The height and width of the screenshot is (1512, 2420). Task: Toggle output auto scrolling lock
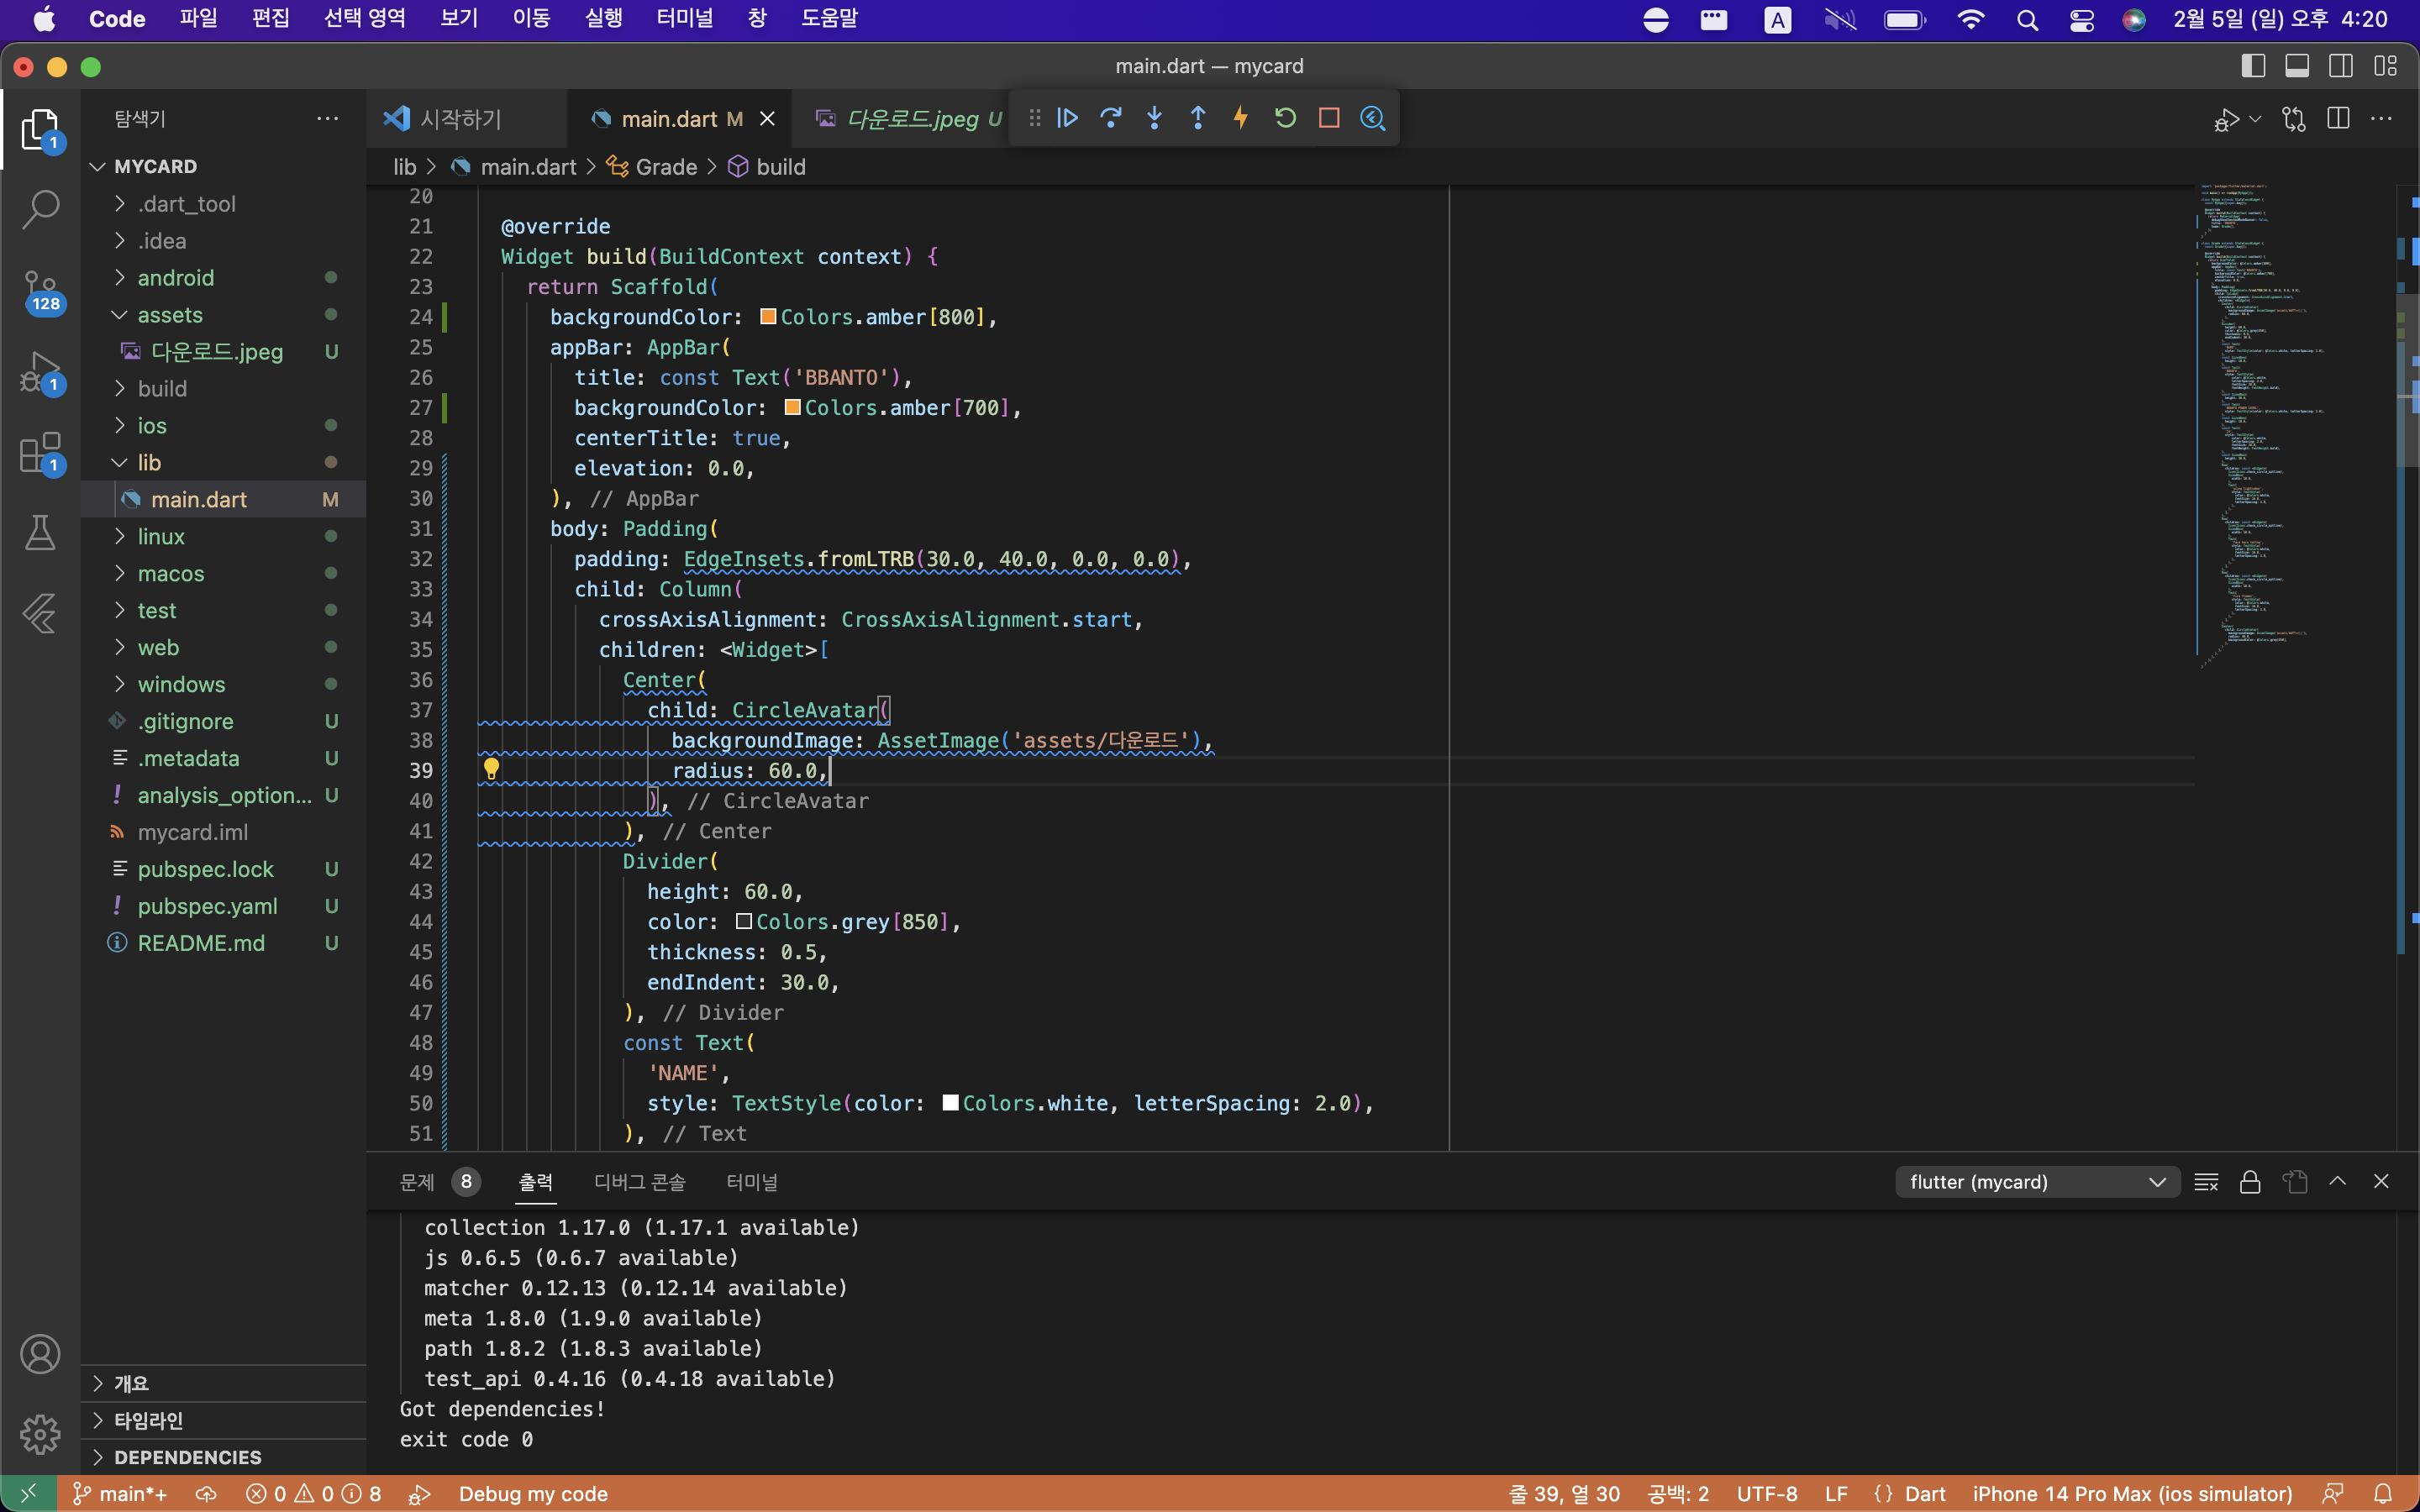point(2250,1182)
